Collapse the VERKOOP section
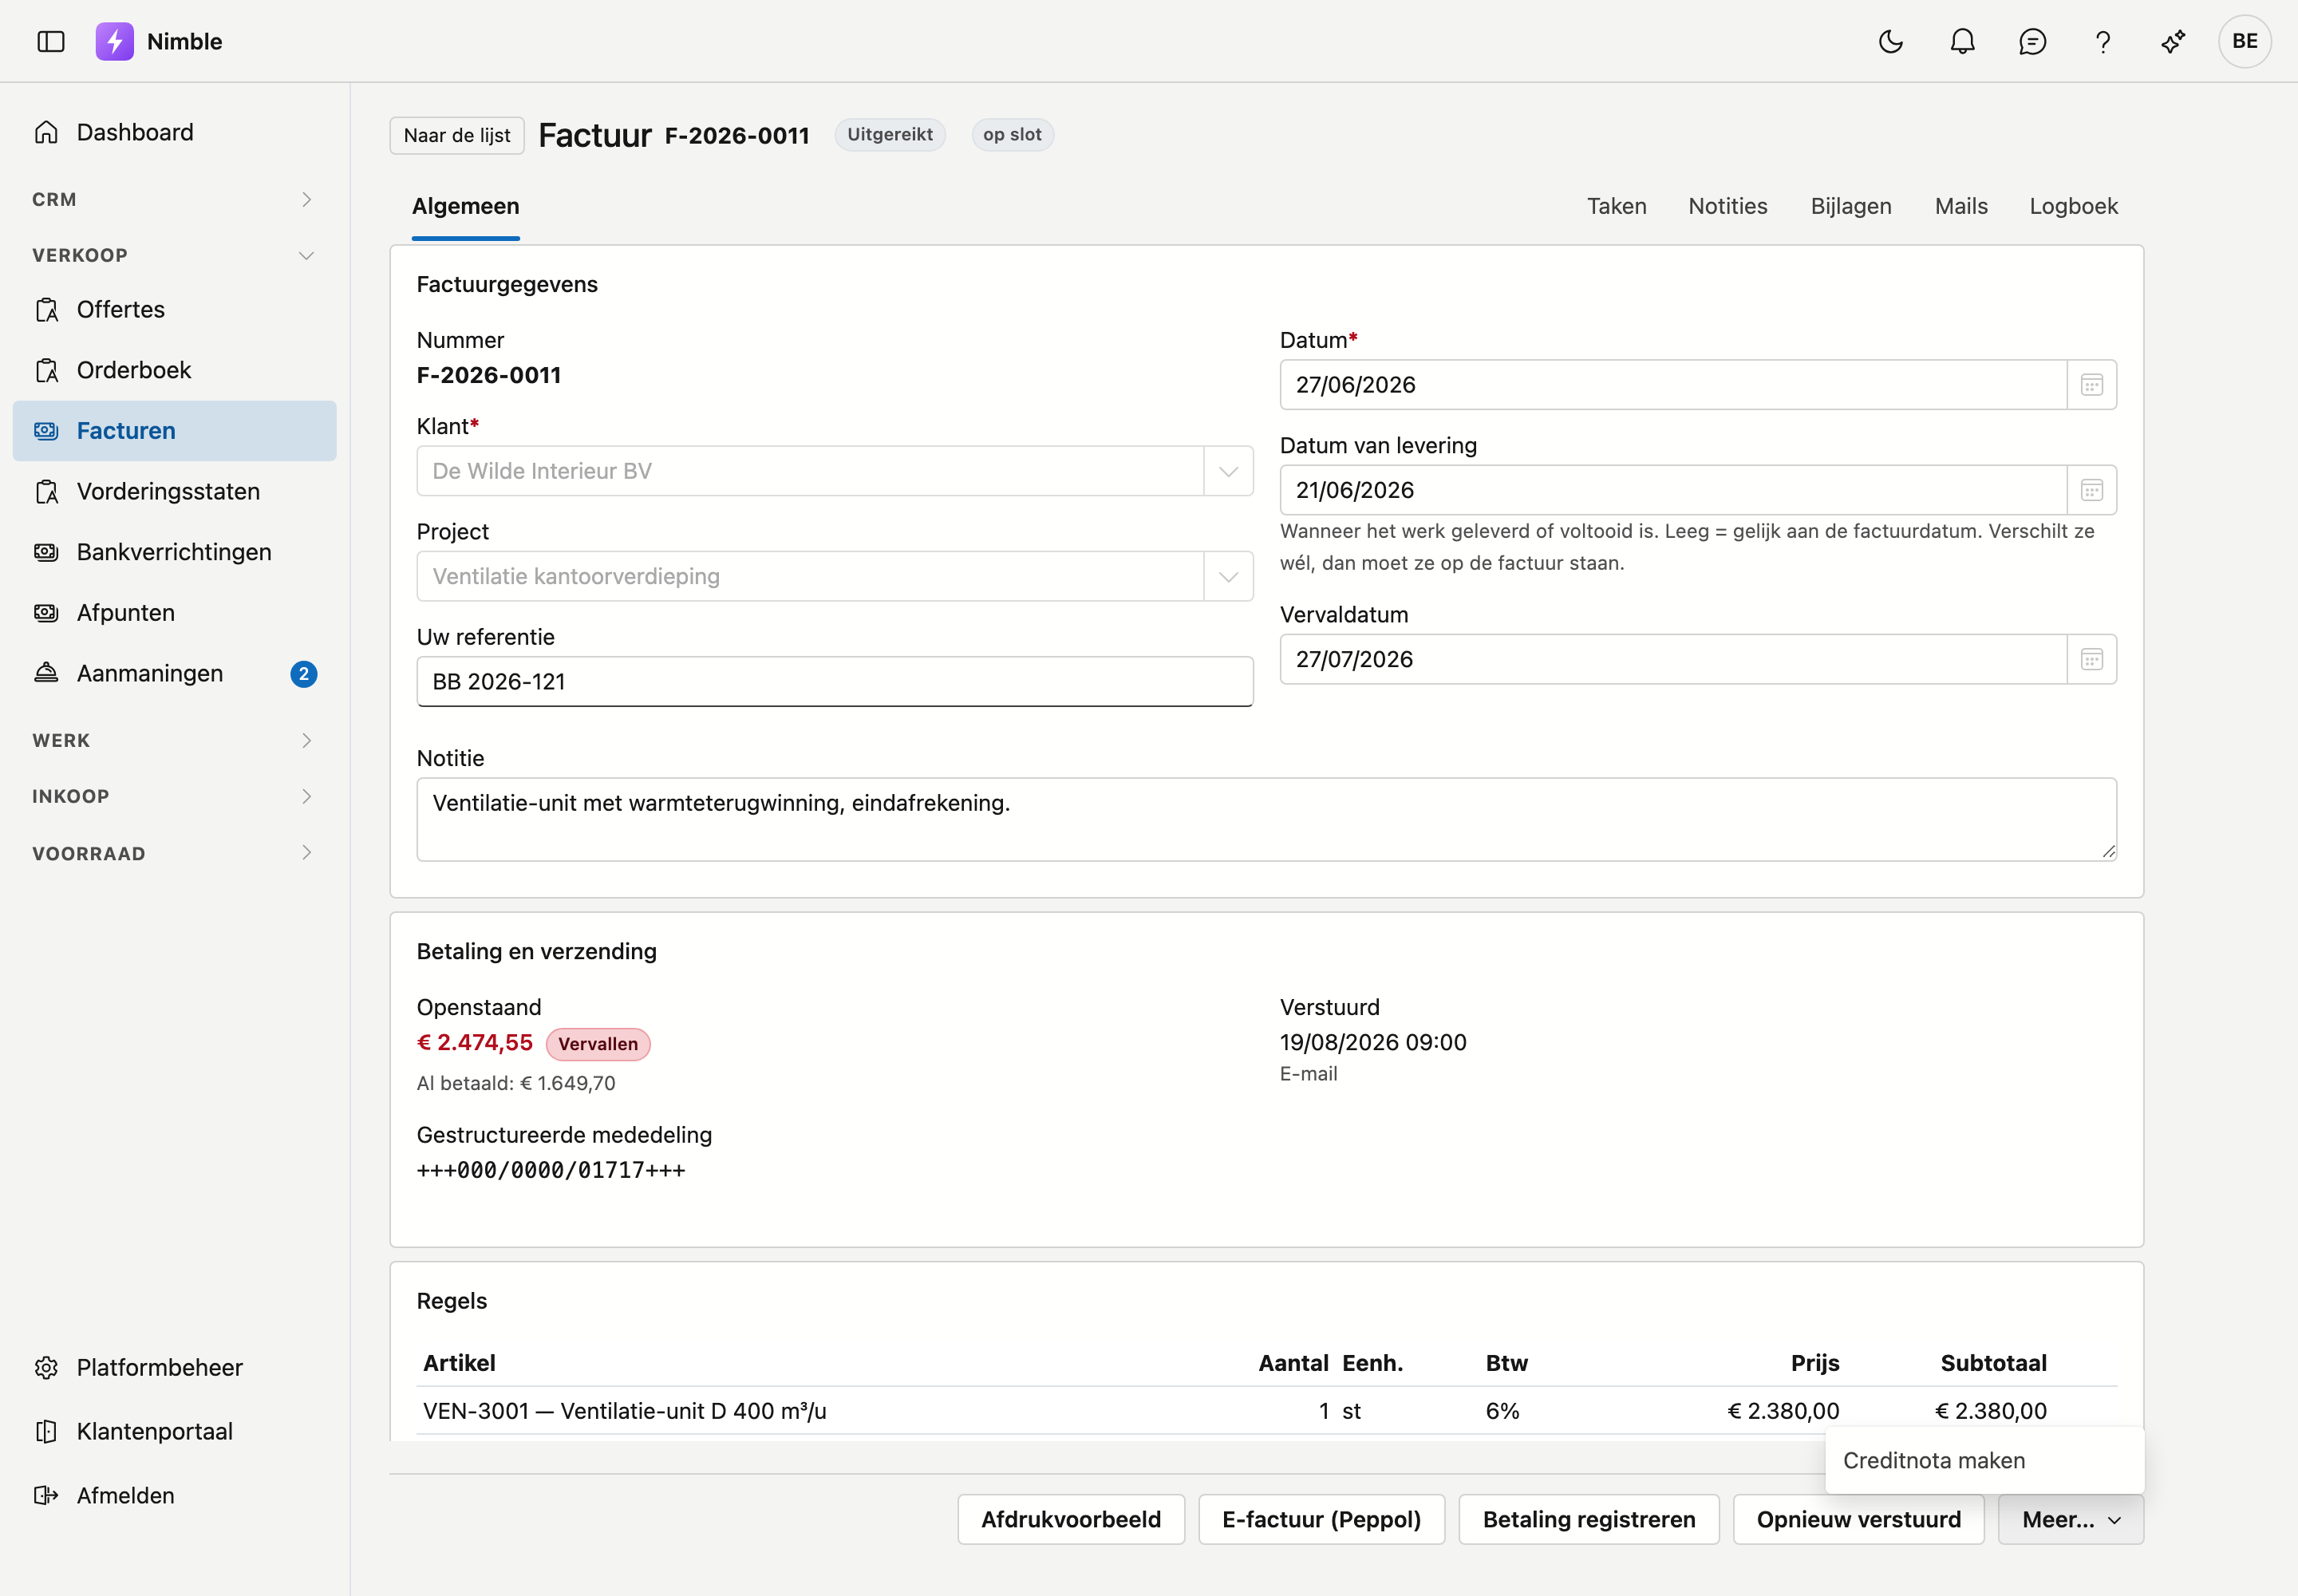This screenshot has width=2298, height=1596. (x=174, y=255)
